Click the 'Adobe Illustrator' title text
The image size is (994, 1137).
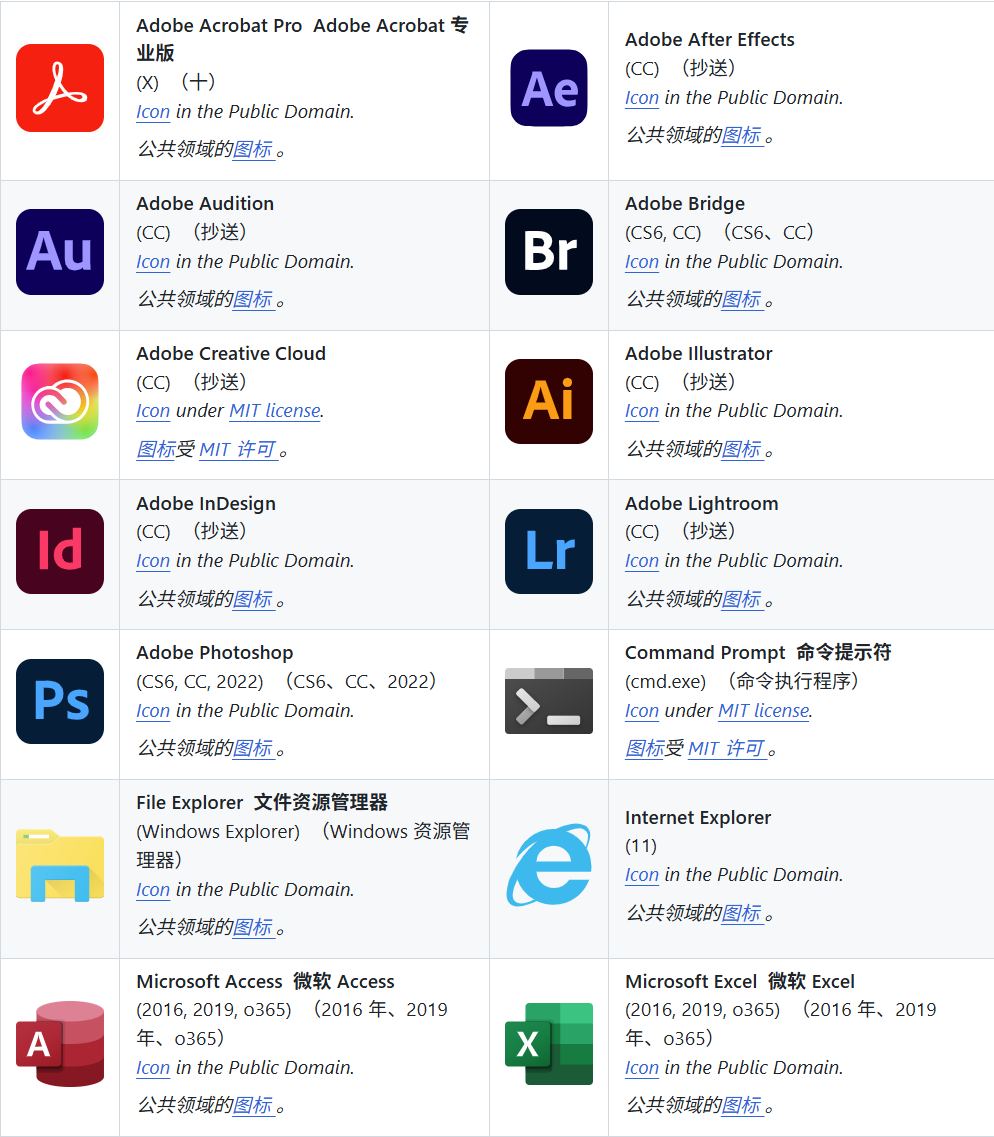point(699,354)
